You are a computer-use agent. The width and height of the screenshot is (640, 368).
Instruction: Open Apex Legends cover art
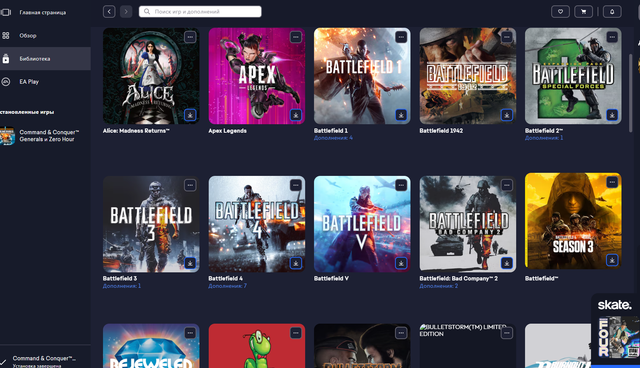point(257,76)
